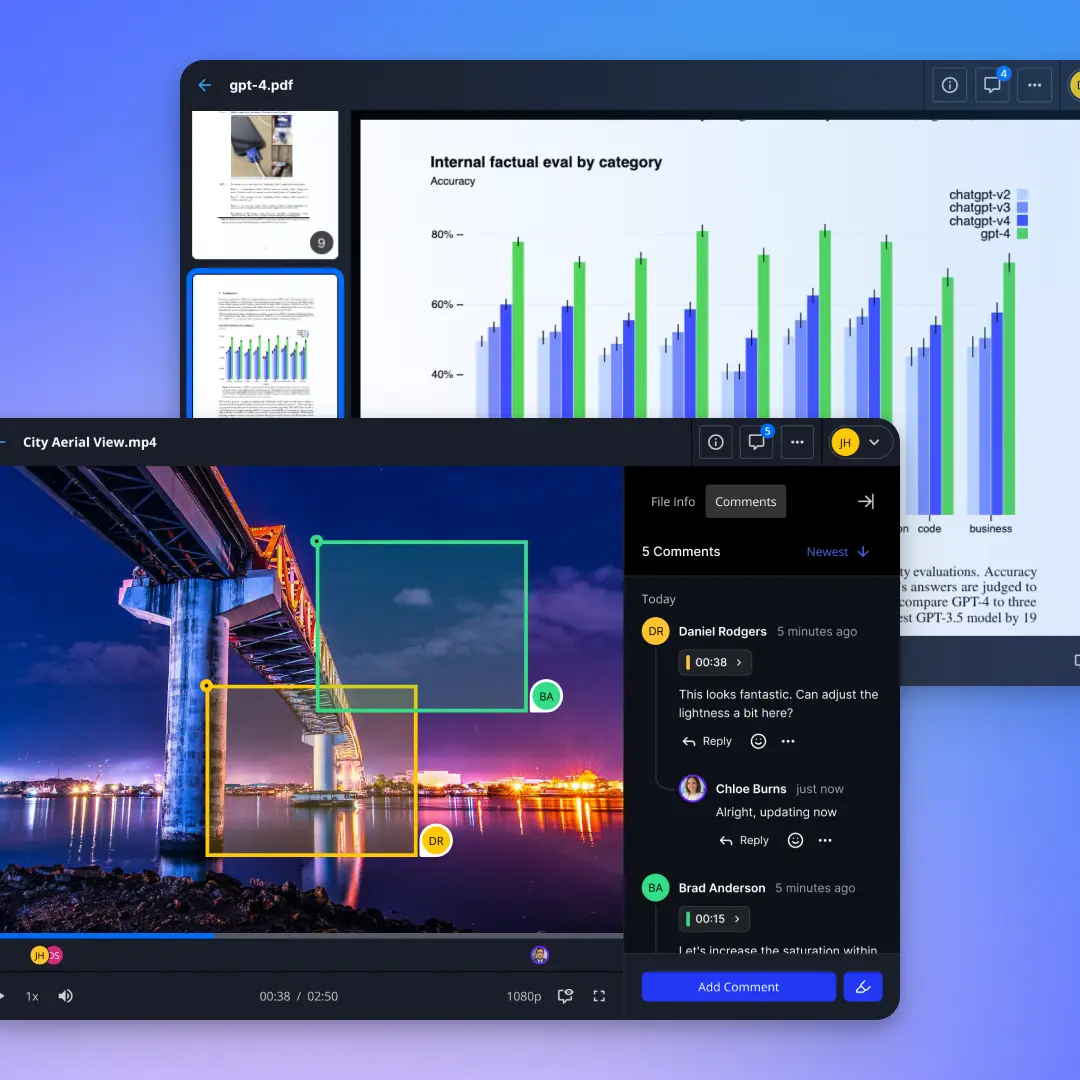Click the back arrow on gpt-4.pdf
Viewport: 1080px width, 1080px height.
[x=204, y=85]
